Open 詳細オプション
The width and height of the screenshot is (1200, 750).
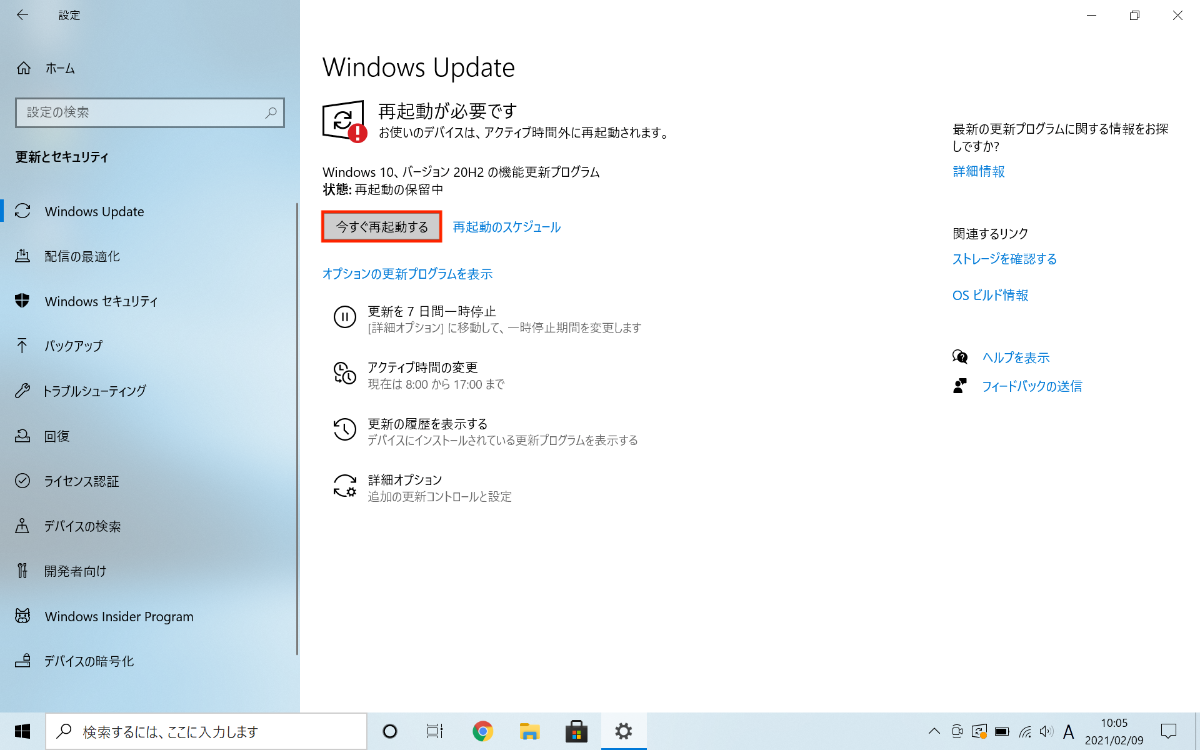click(405, 480)
